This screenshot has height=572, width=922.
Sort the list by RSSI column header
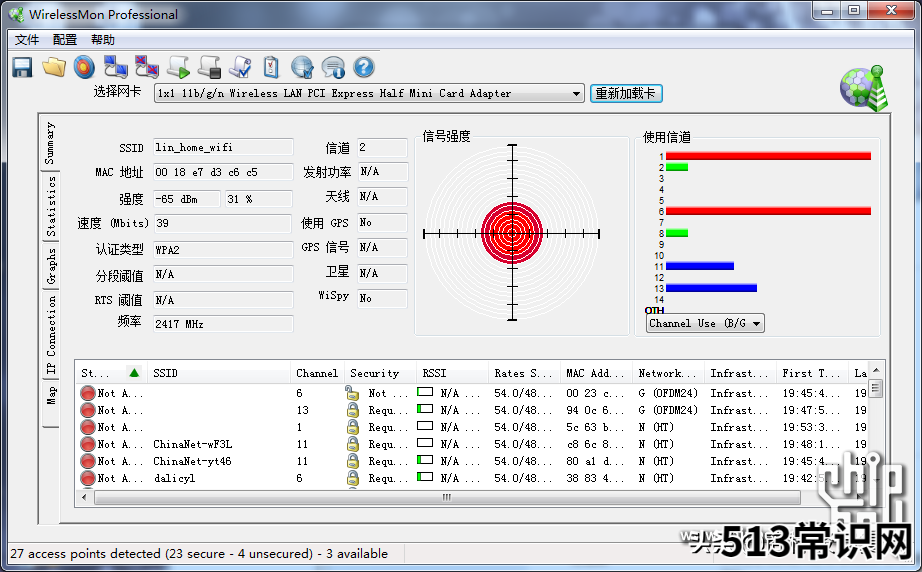452,373
